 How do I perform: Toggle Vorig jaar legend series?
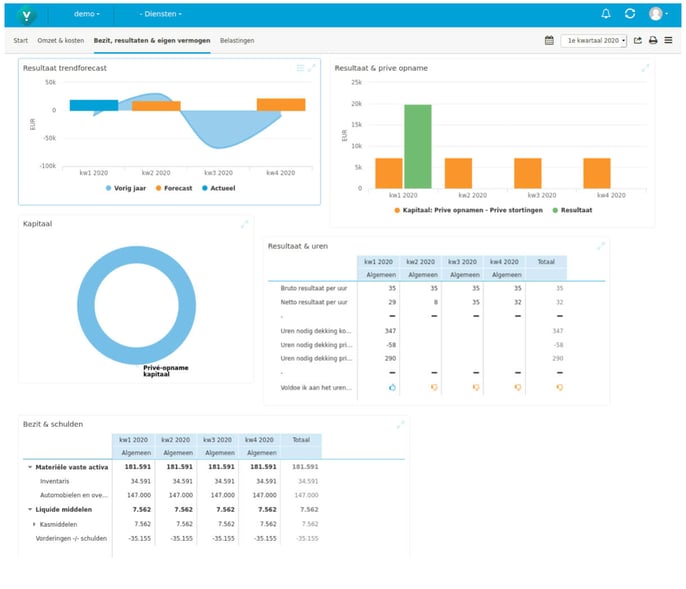point(126,188)
